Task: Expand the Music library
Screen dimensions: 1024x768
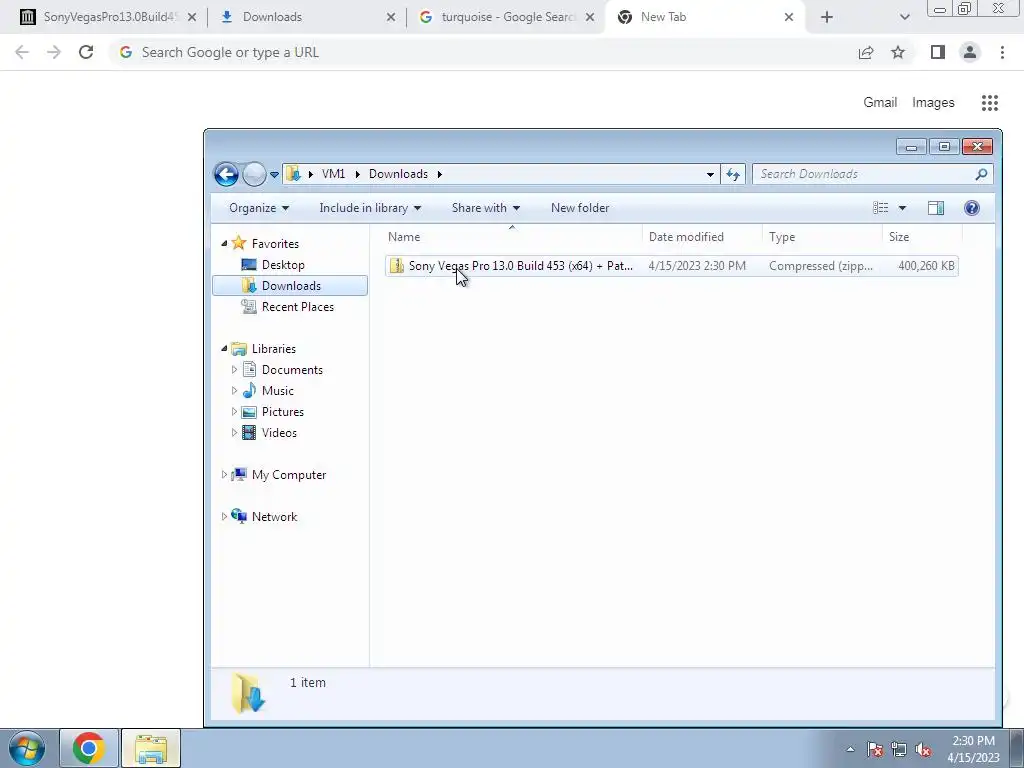Action: point(234,391)
